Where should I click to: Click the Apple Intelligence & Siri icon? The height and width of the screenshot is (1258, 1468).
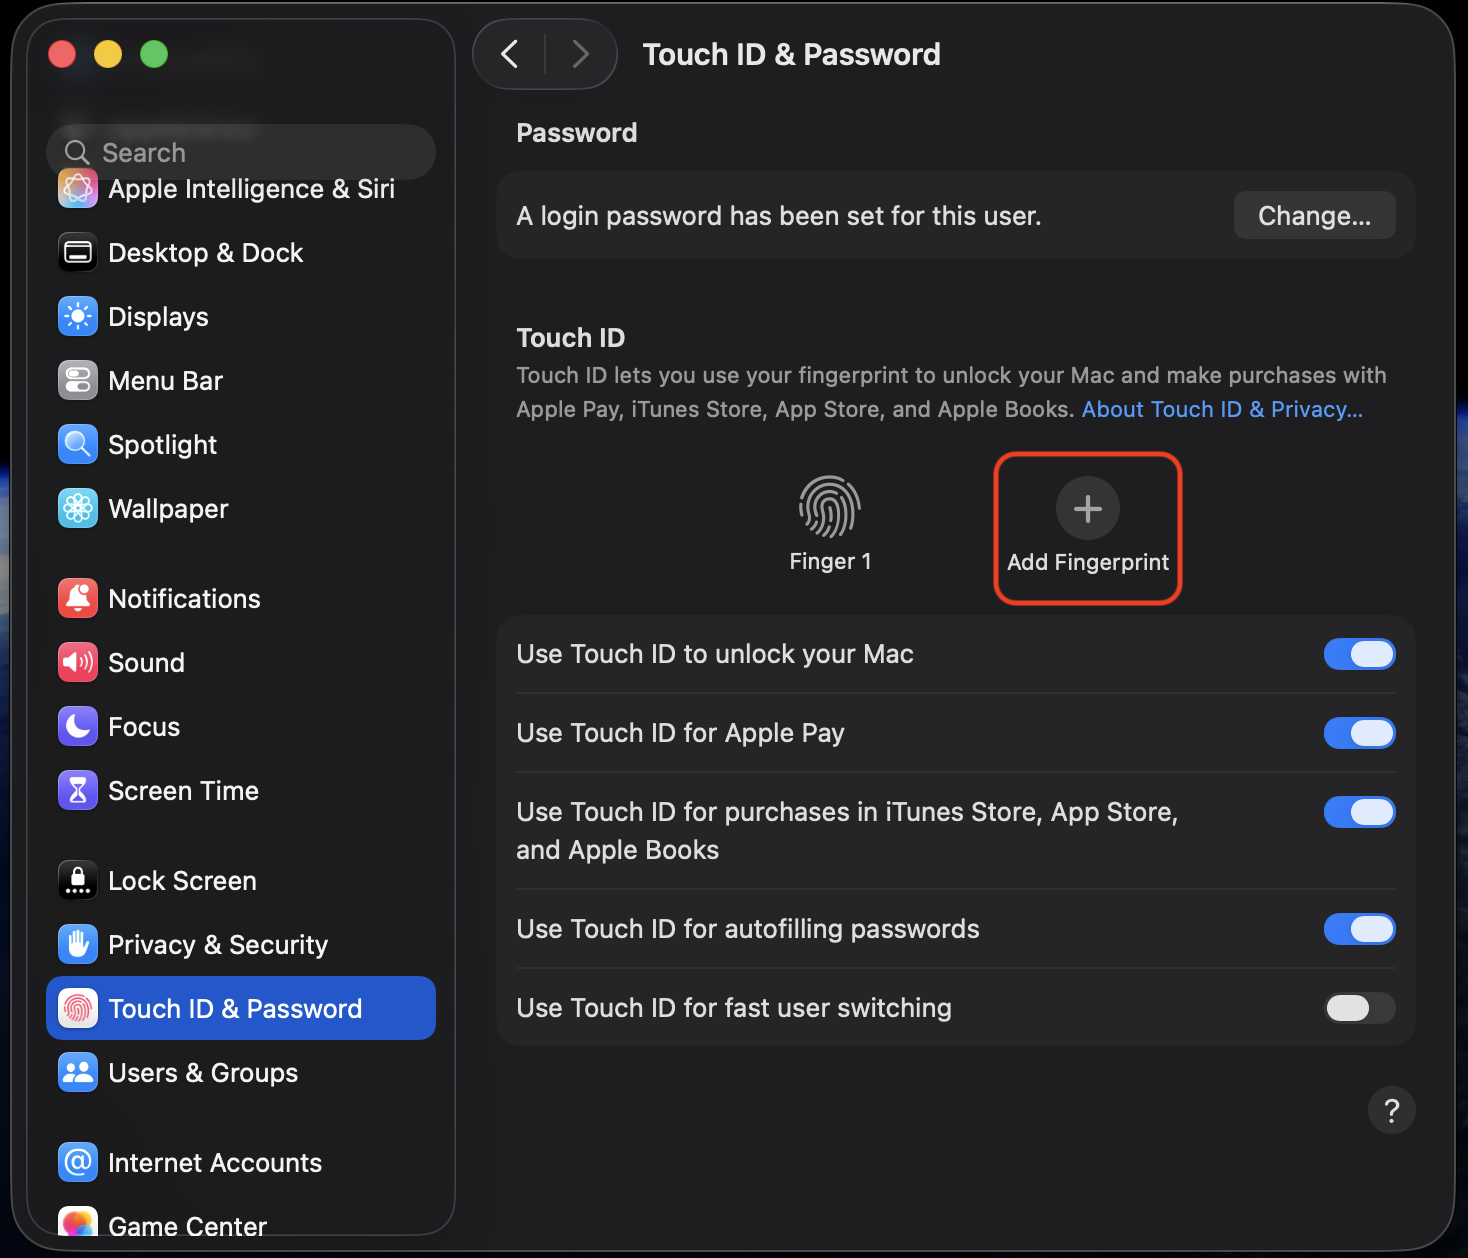[x=78, y=189]
